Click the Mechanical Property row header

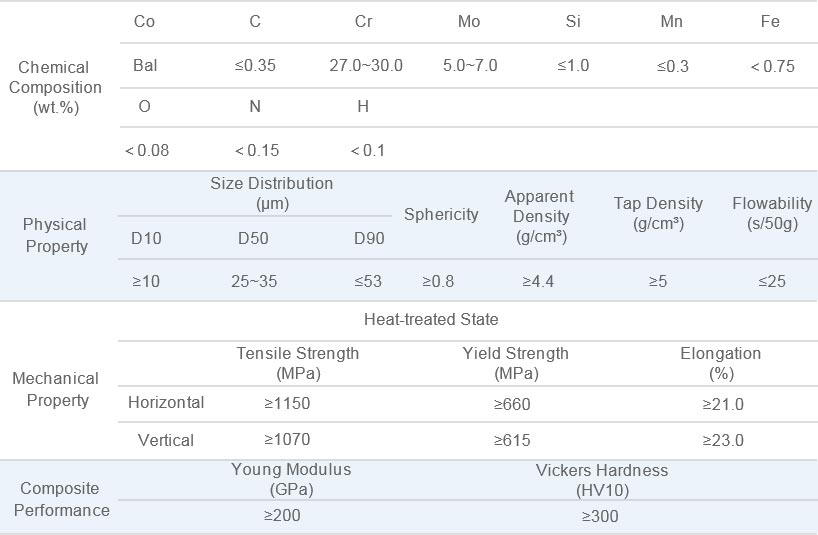pos(55,389)
